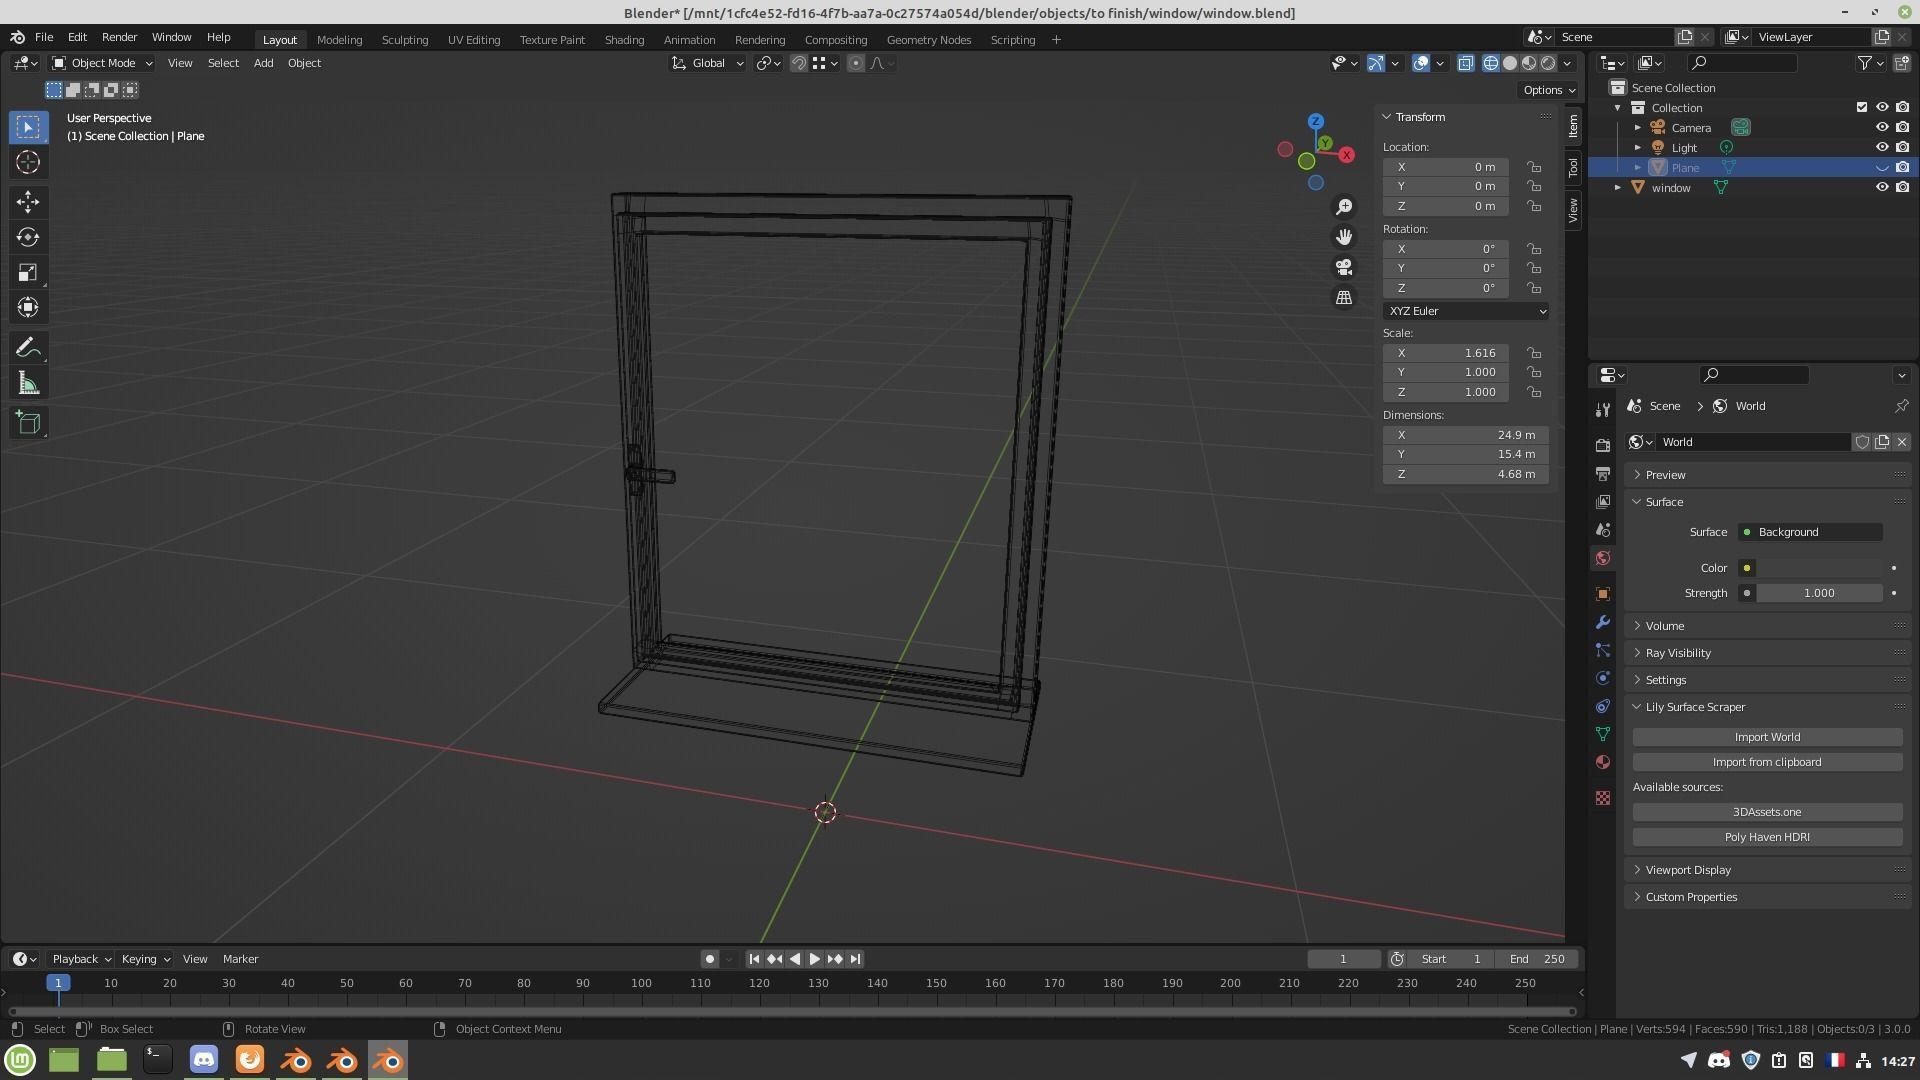
Task: Open the Object Constraints properties tab
Action: pyautogui.click(x=1603, y=706)
